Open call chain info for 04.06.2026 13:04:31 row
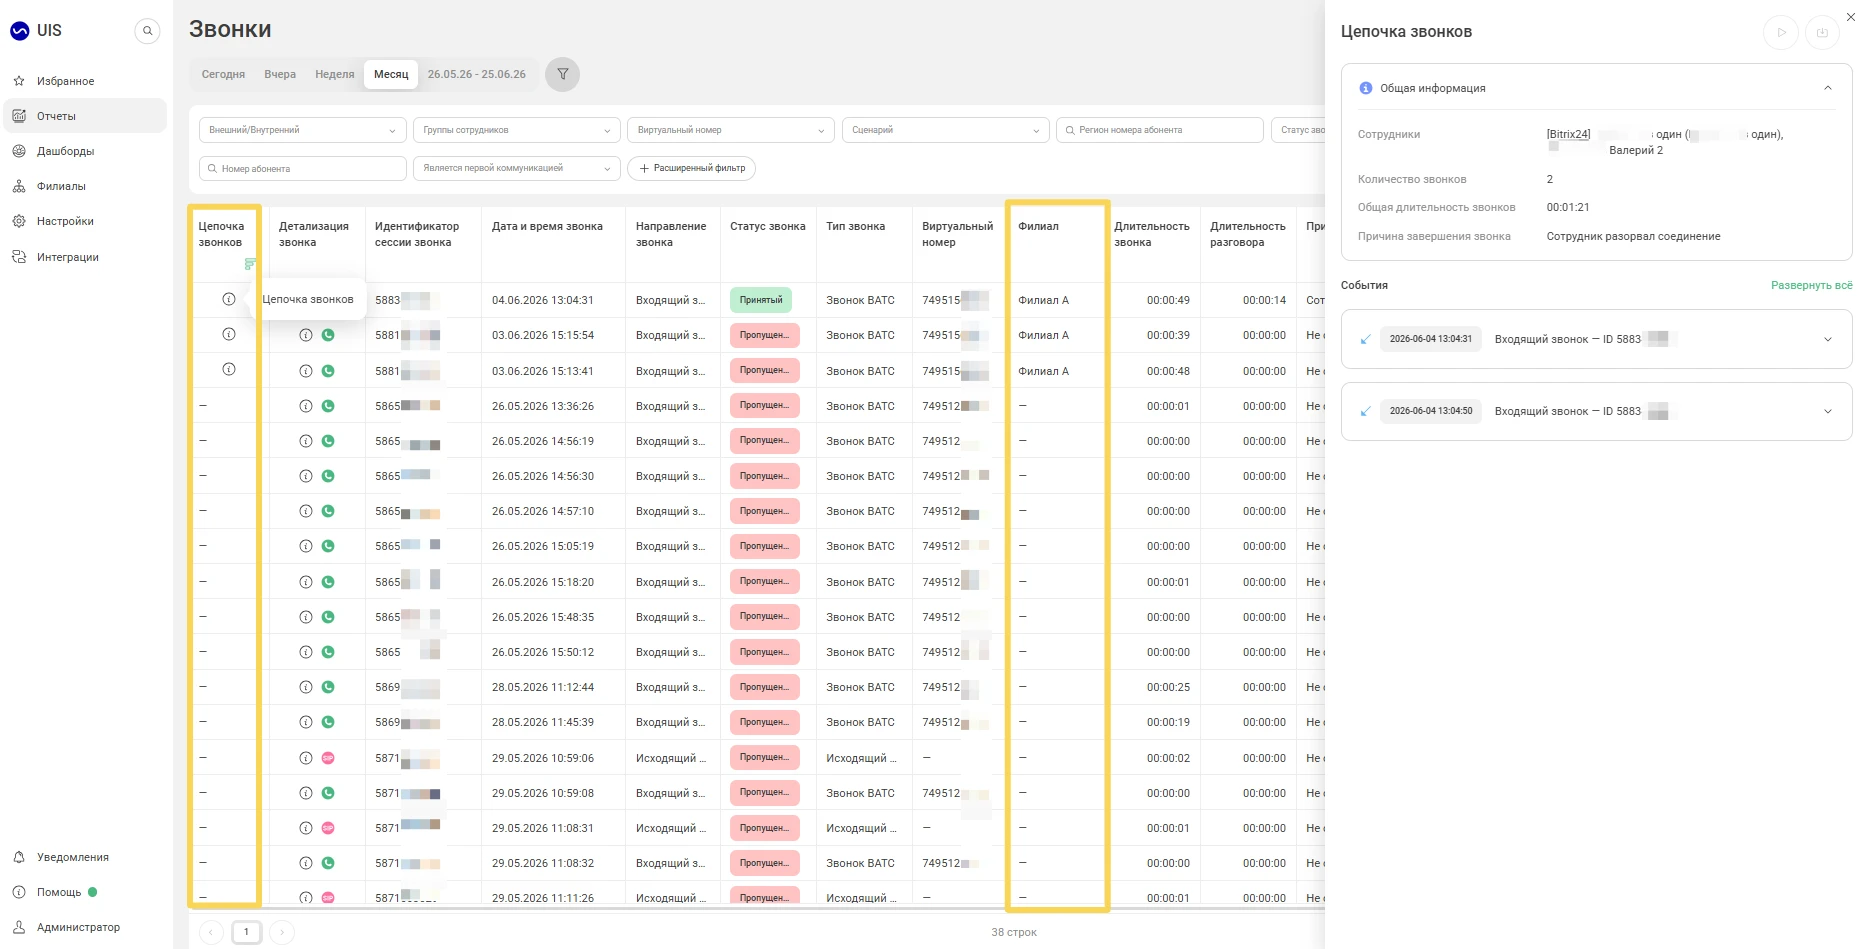1868x949 pixels. pos(229,299)
